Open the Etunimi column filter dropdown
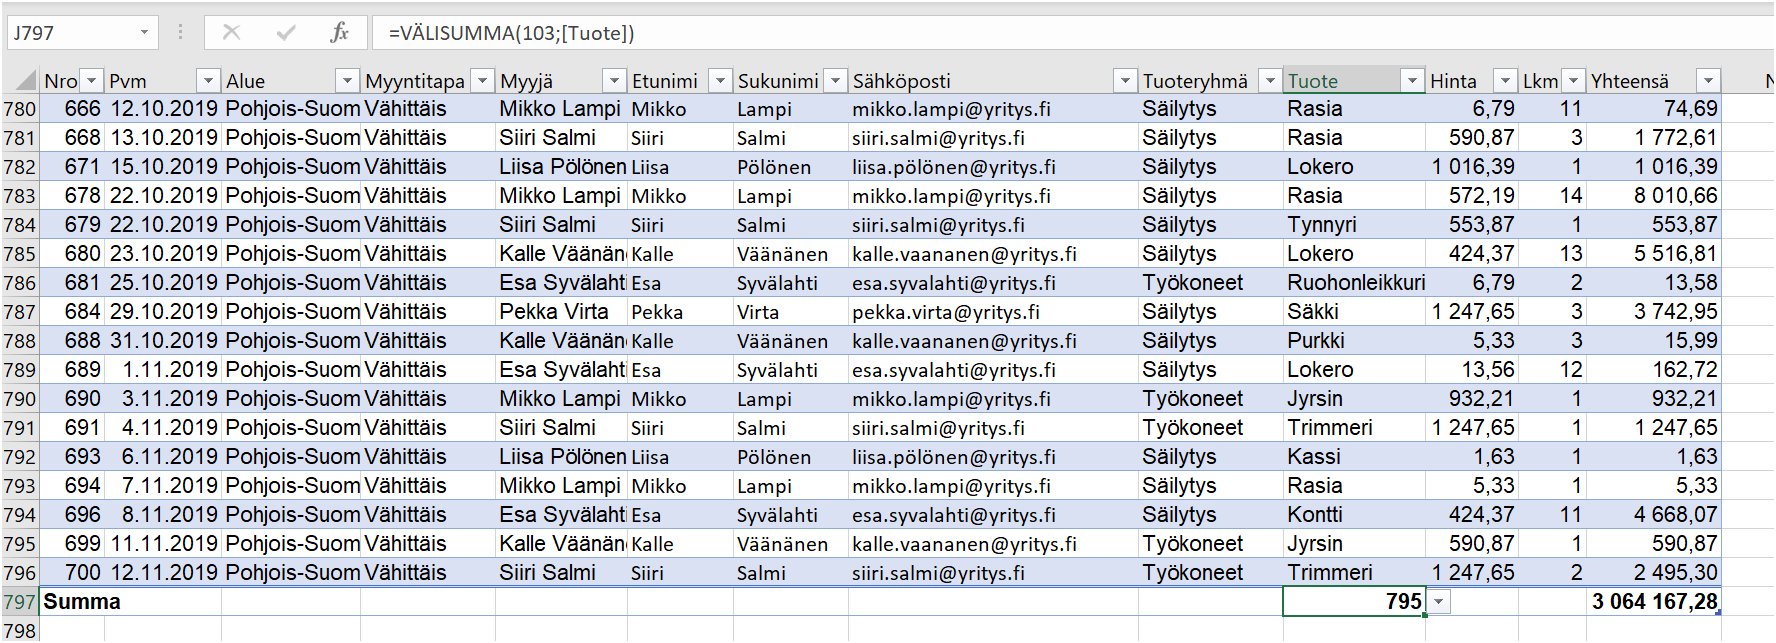Viewport: 1776px width, 643px height. click(720, 81)
